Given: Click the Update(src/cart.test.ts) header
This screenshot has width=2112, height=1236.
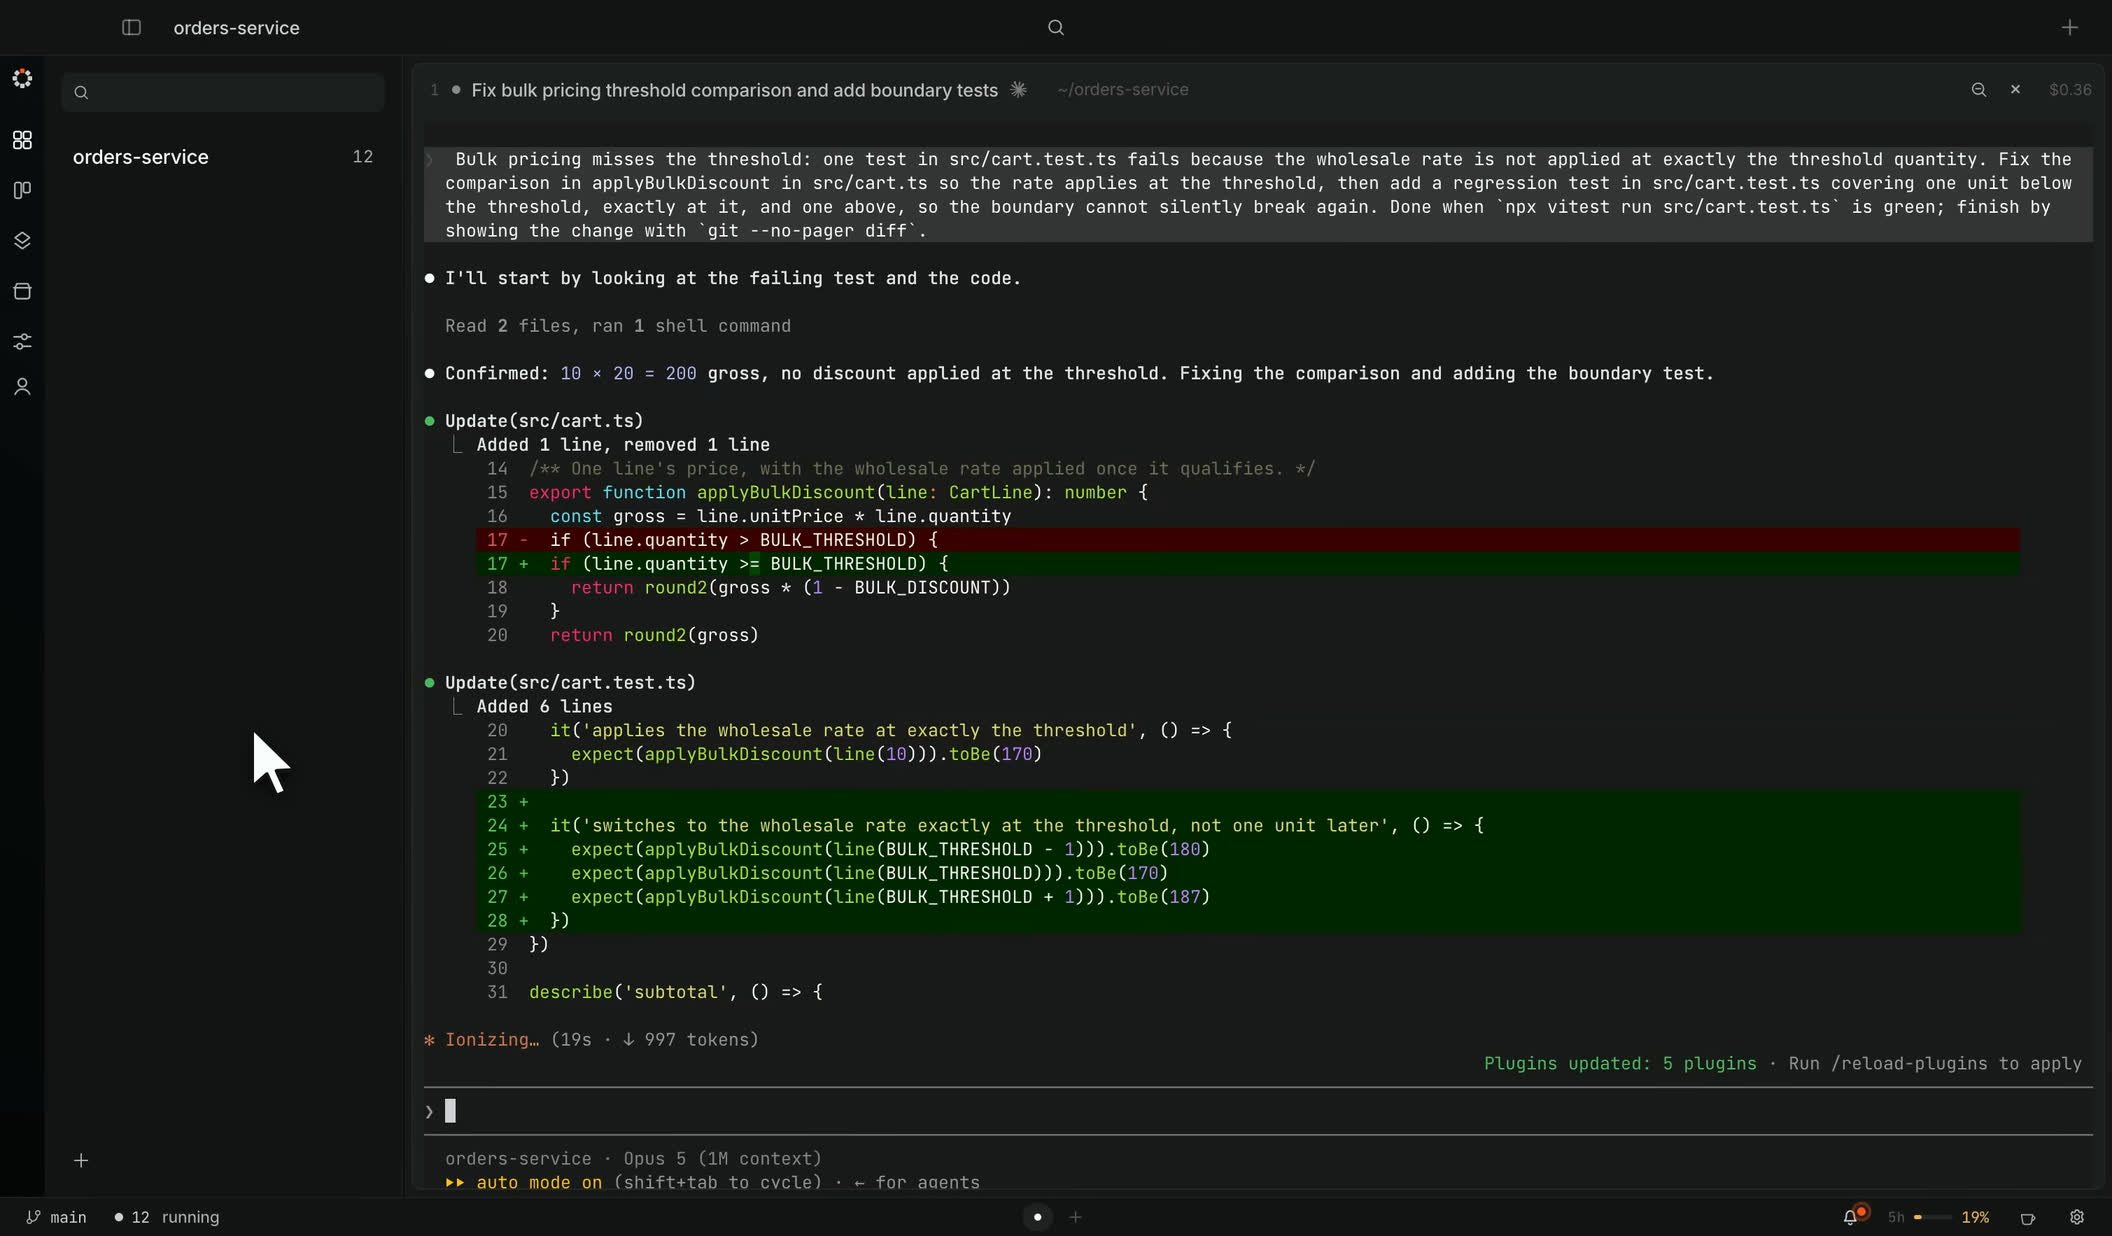Looking at the screenshot, I should [570, 683].
